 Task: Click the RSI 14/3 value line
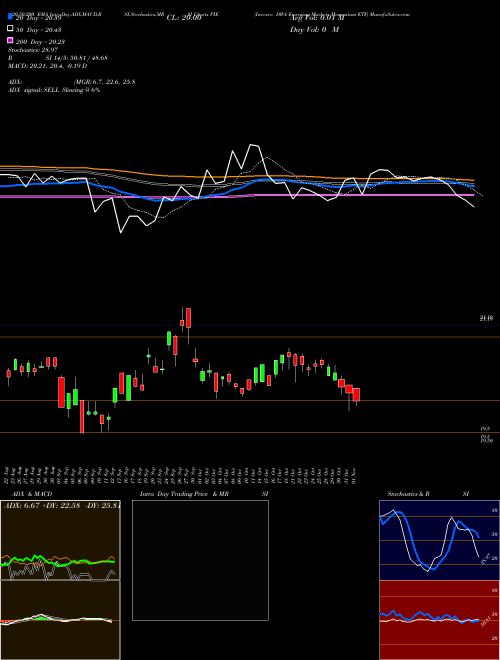(x=58, y=58)
